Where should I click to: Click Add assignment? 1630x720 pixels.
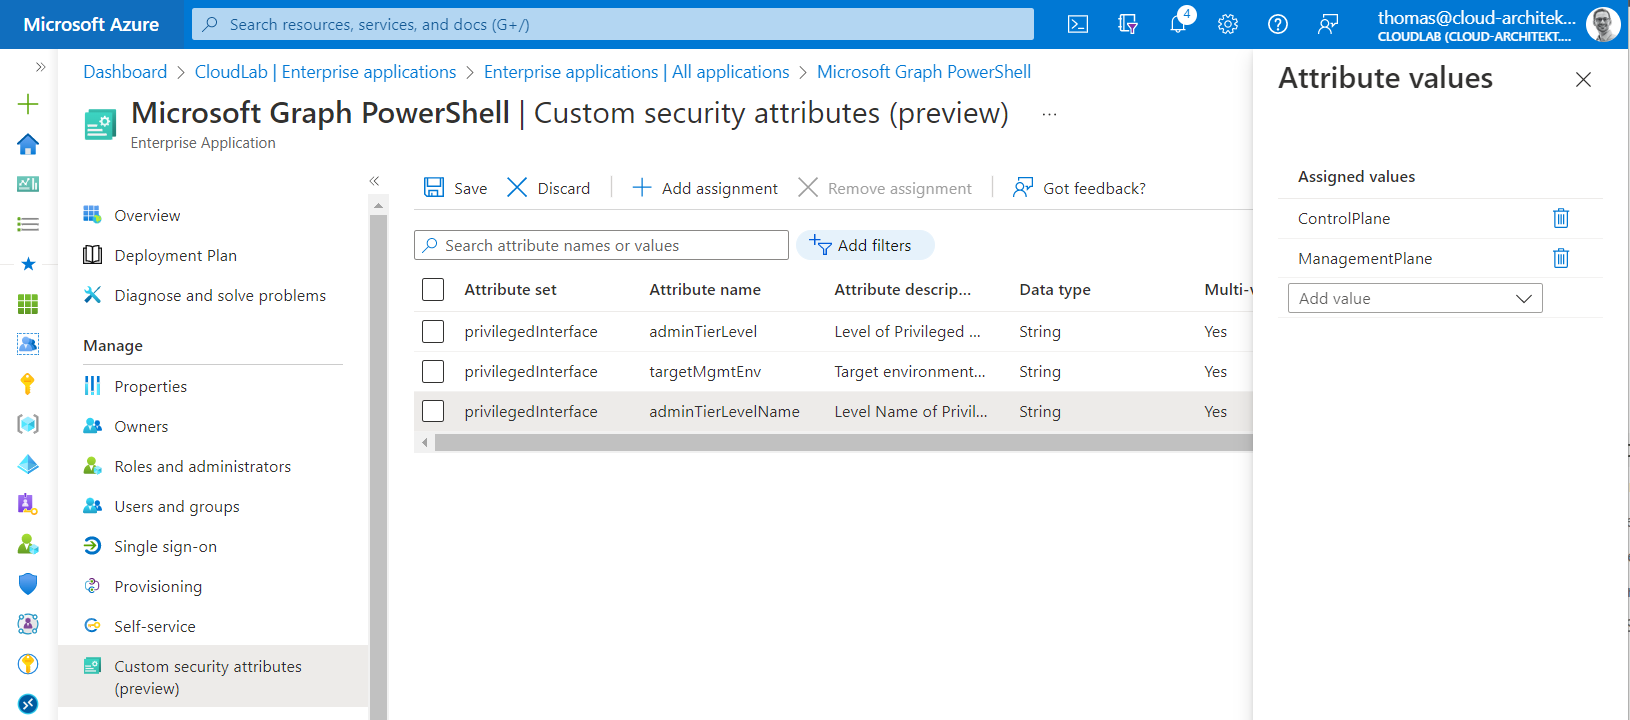705,188
